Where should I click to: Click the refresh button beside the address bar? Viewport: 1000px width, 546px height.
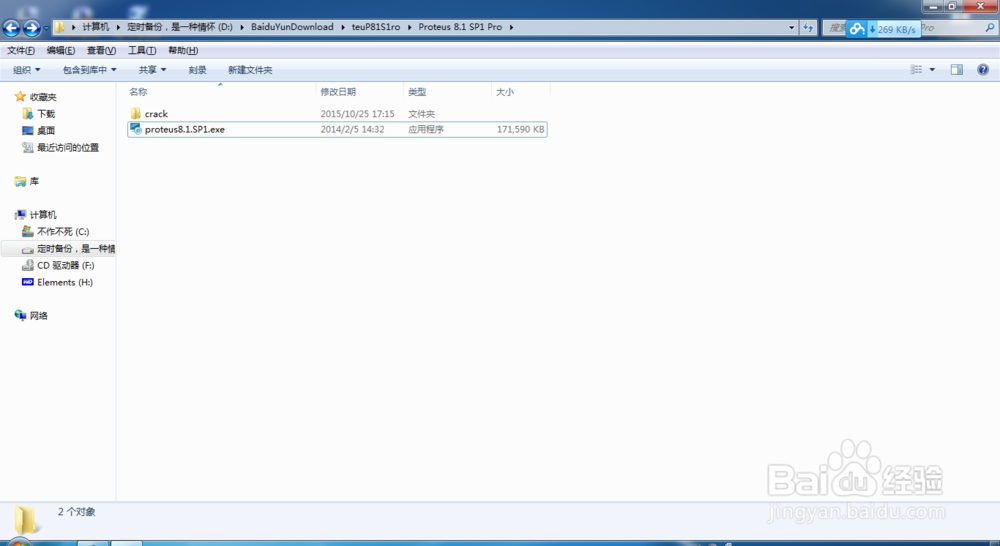(x=808, y=27)
